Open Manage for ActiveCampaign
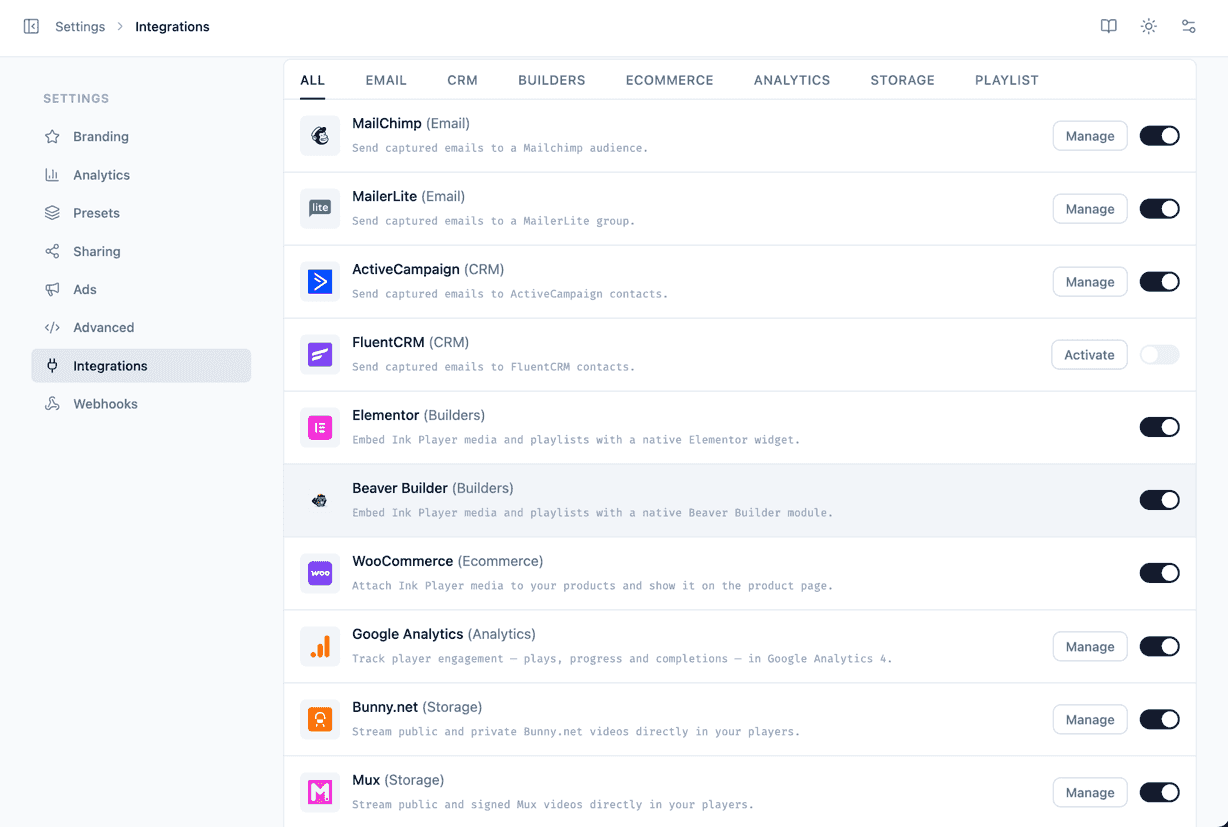This screenshot has width=1228, height=827. pyautogui.click(x=1090, y=282)
